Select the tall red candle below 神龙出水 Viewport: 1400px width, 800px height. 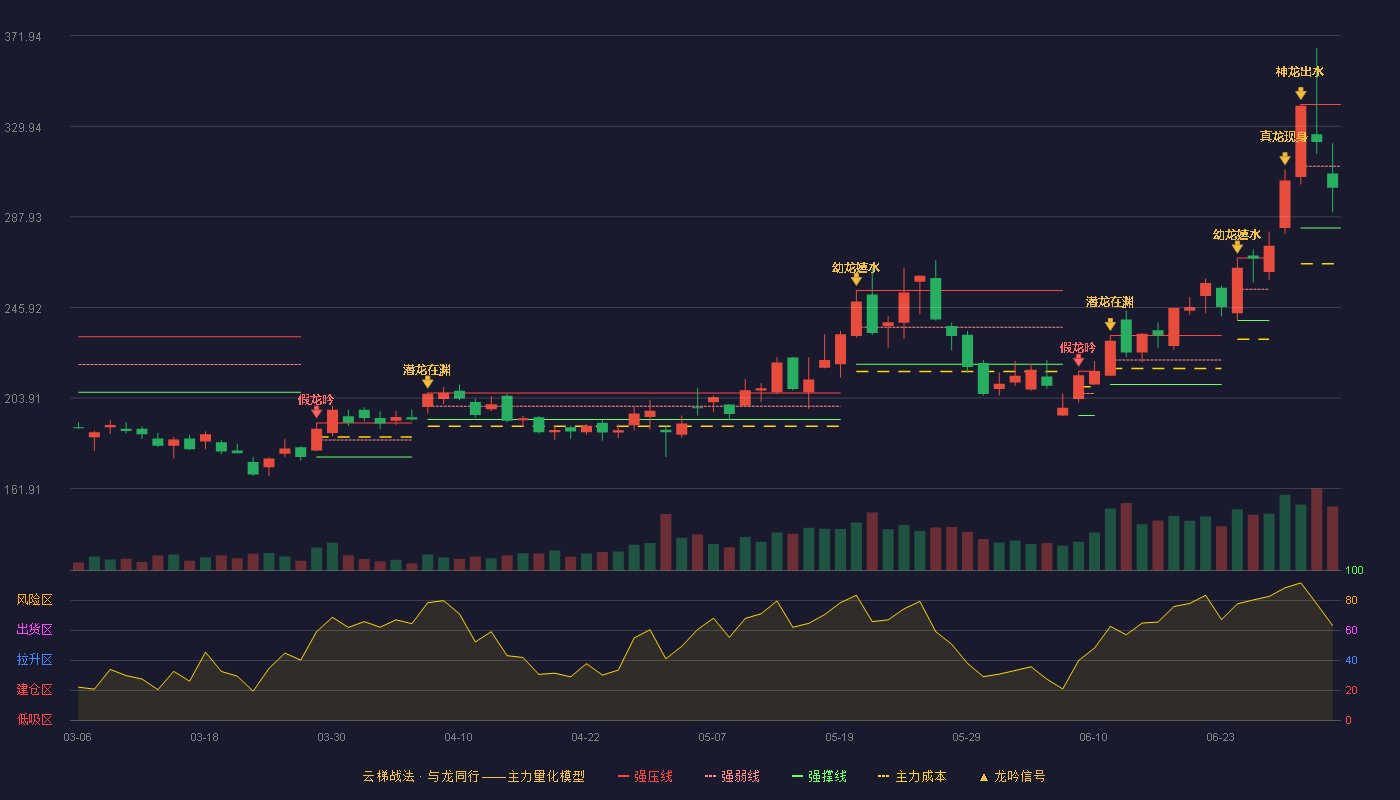[x=1300, y=141]
